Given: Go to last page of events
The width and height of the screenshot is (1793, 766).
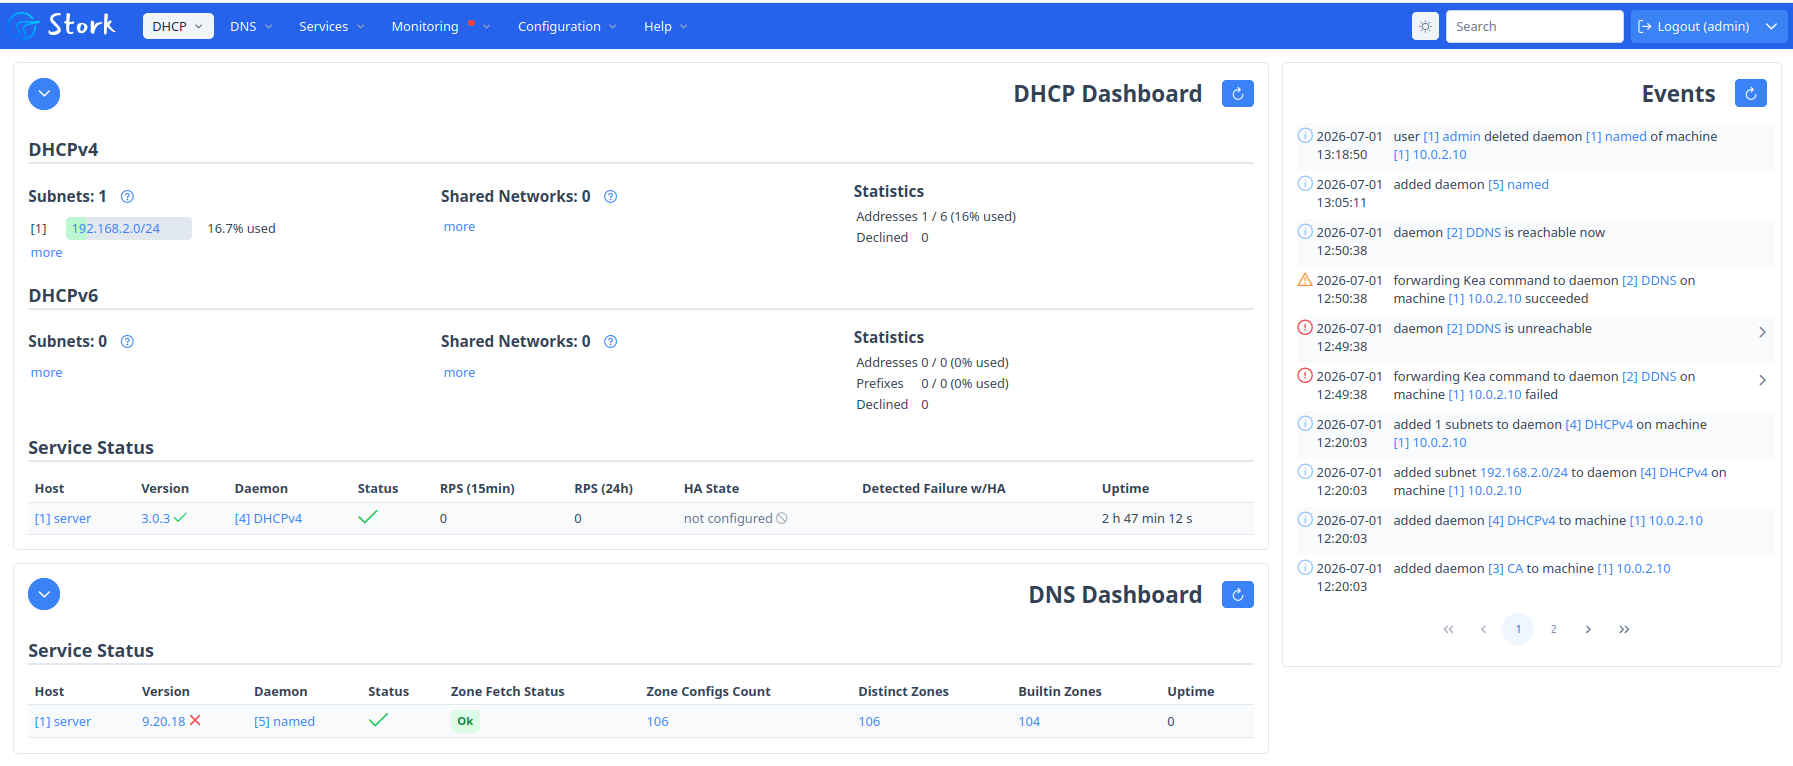Looking at the screenshot, I should 1624,629.
